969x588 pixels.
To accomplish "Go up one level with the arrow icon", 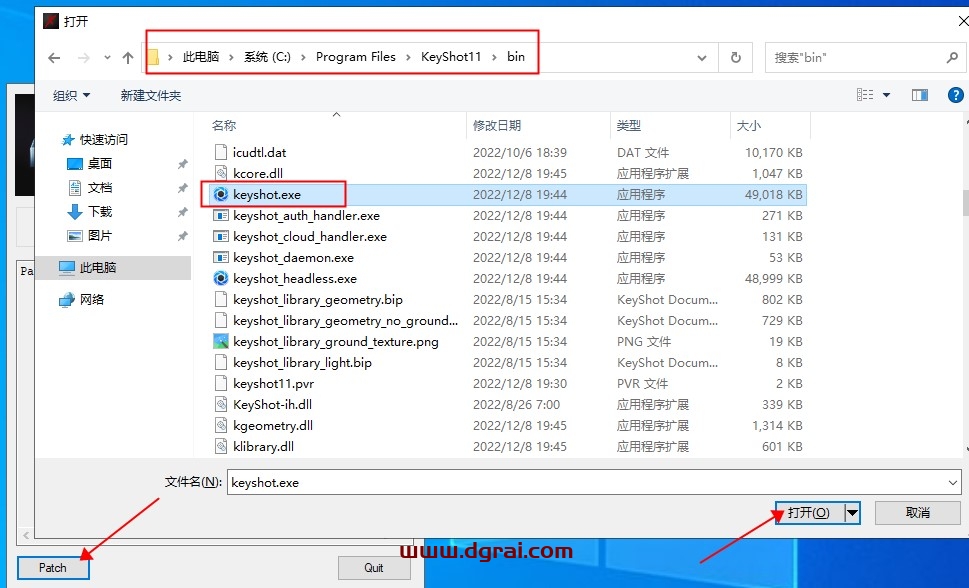I will click(x=126, y=57).
